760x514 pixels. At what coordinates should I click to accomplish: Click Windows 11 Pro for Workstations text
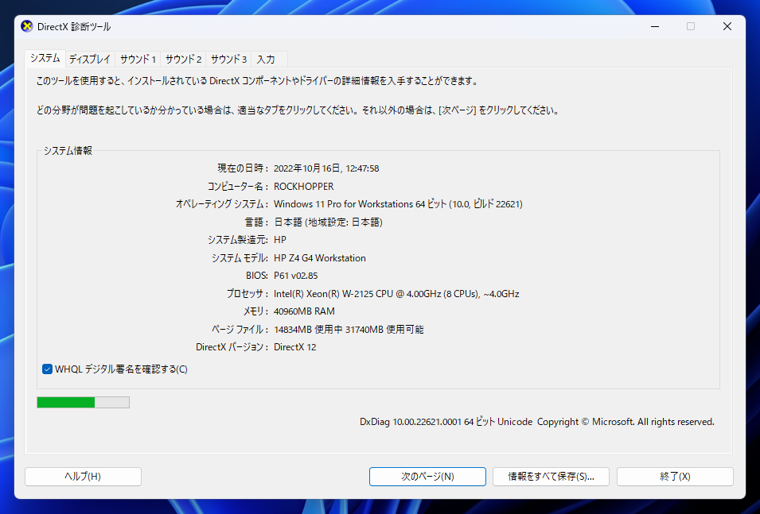398,204
